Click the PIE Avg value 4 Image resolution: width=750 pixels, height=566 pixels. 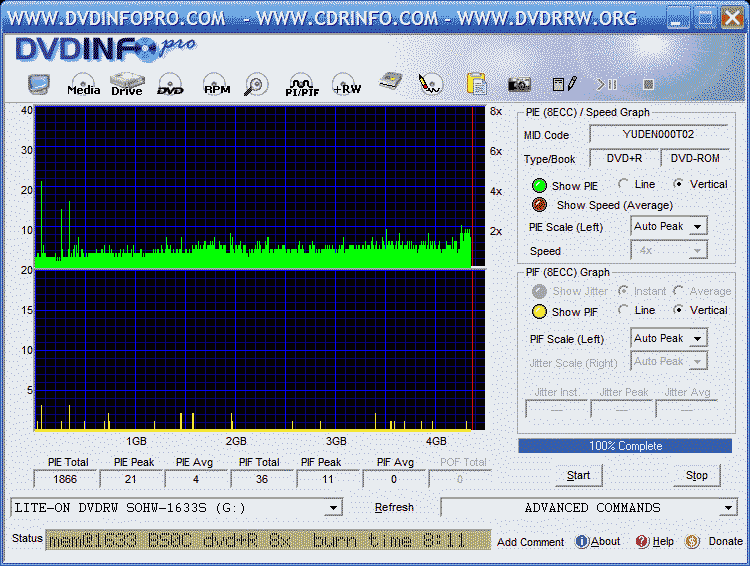tap(196, 479)
